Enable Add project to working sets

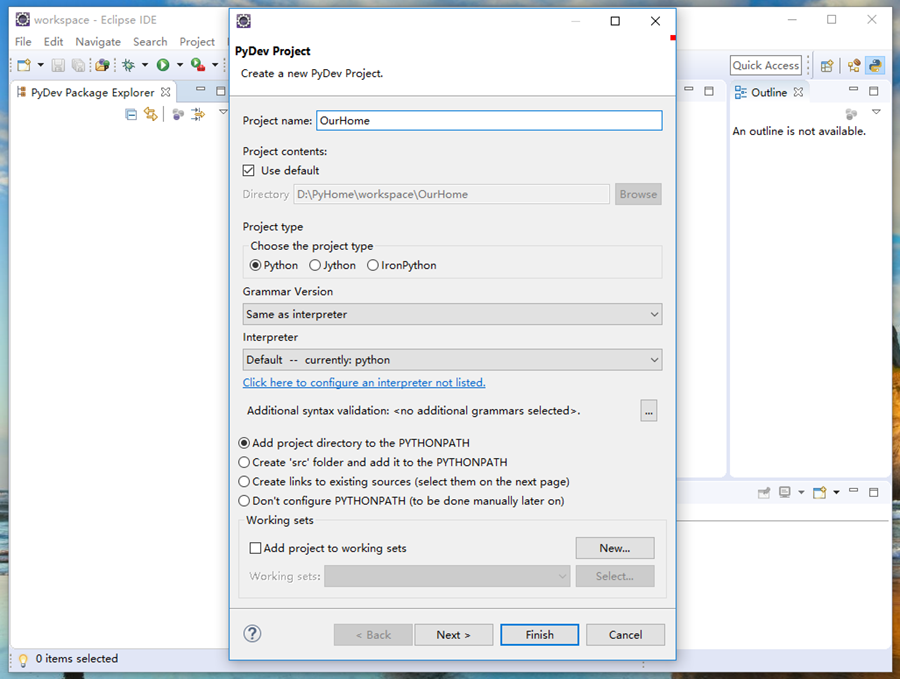pos(255,548)
